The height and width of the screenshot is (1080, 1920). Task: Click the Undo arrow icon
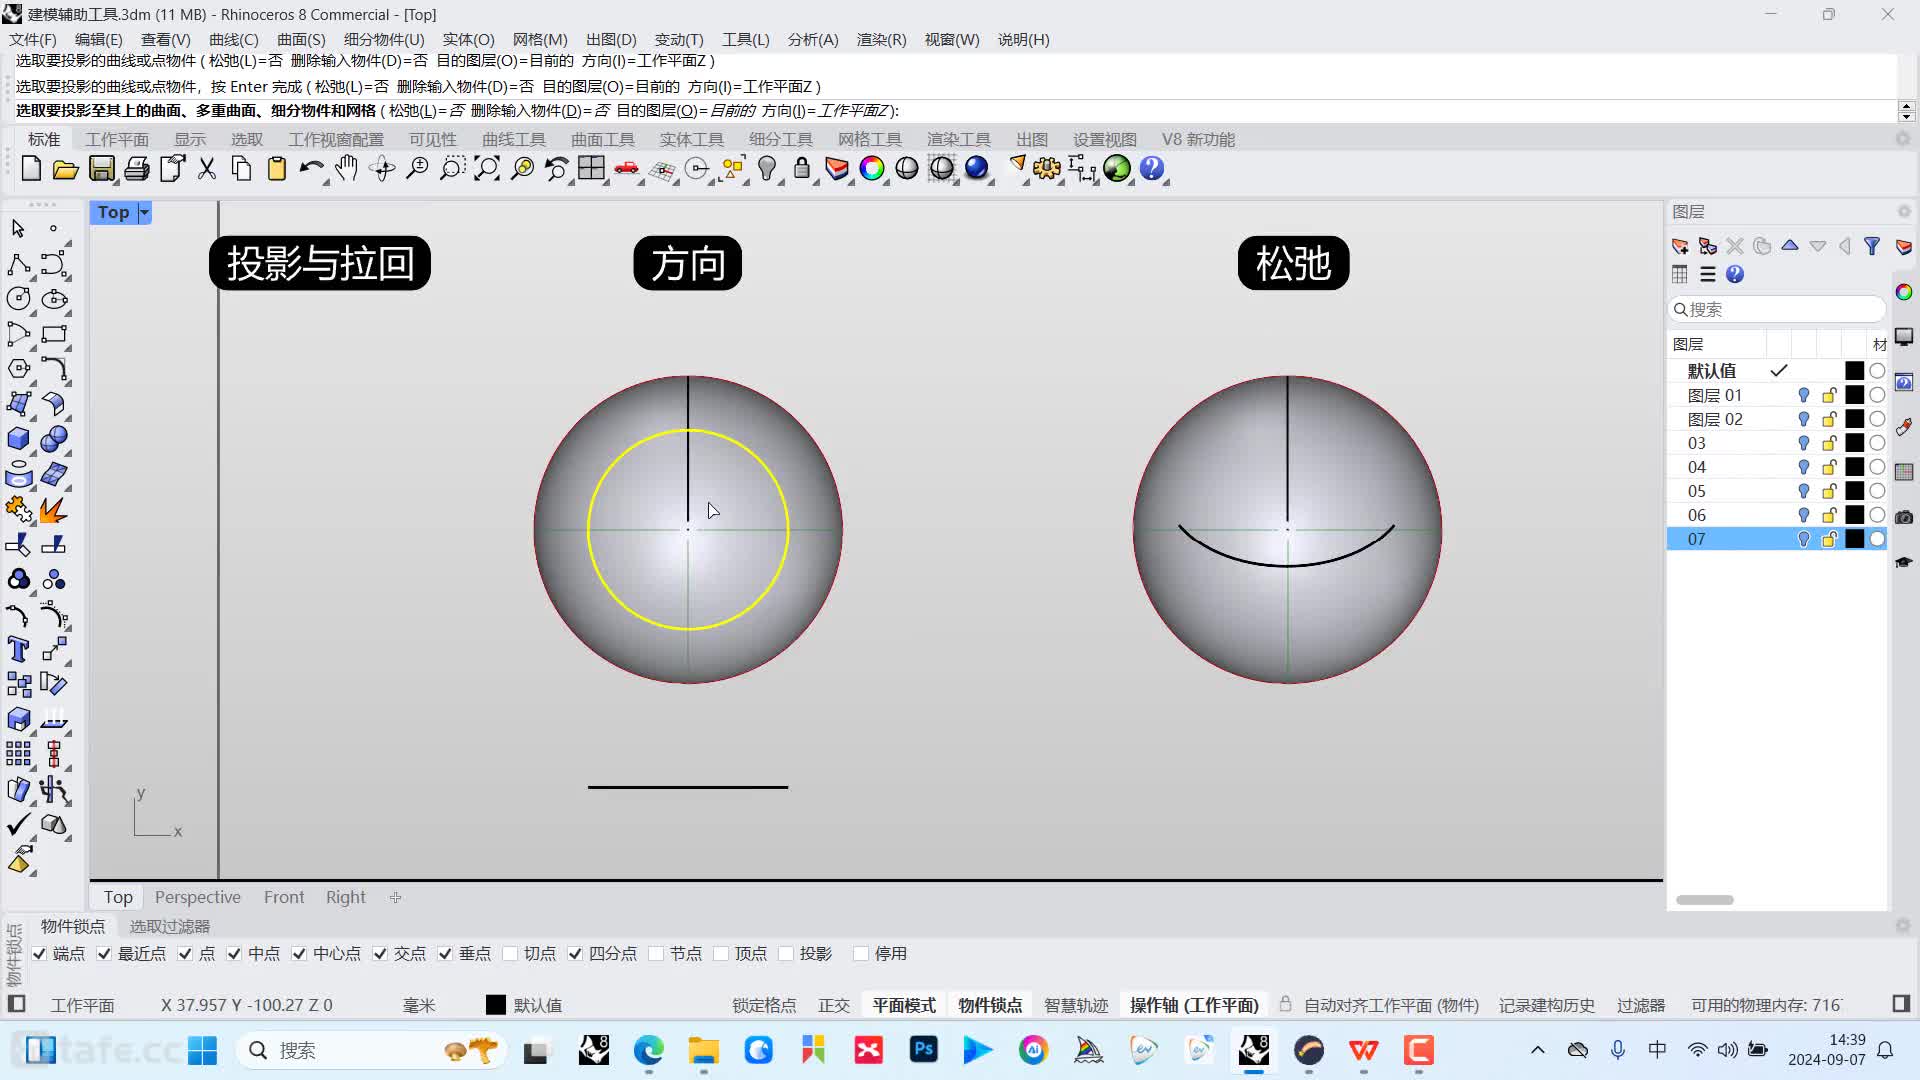tap(311, 169)
